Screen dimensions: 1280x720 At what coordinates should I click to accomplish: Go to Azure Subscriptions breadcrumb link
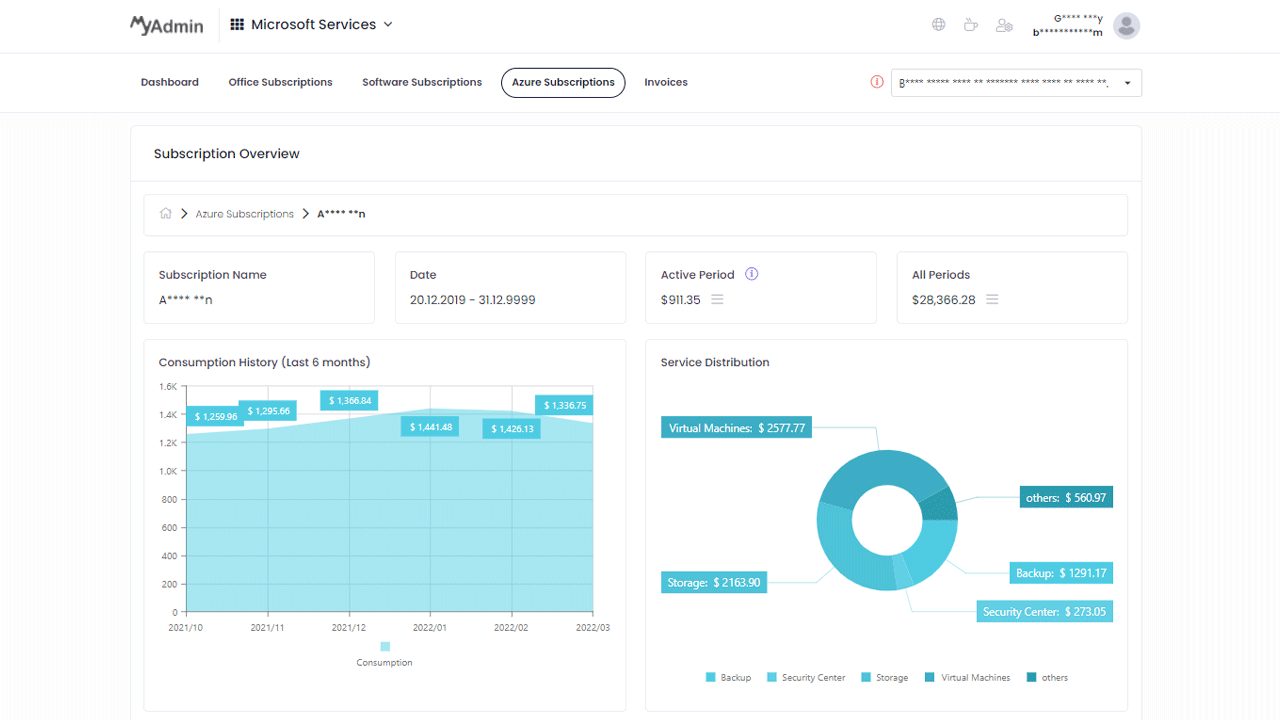coord(245,214)
